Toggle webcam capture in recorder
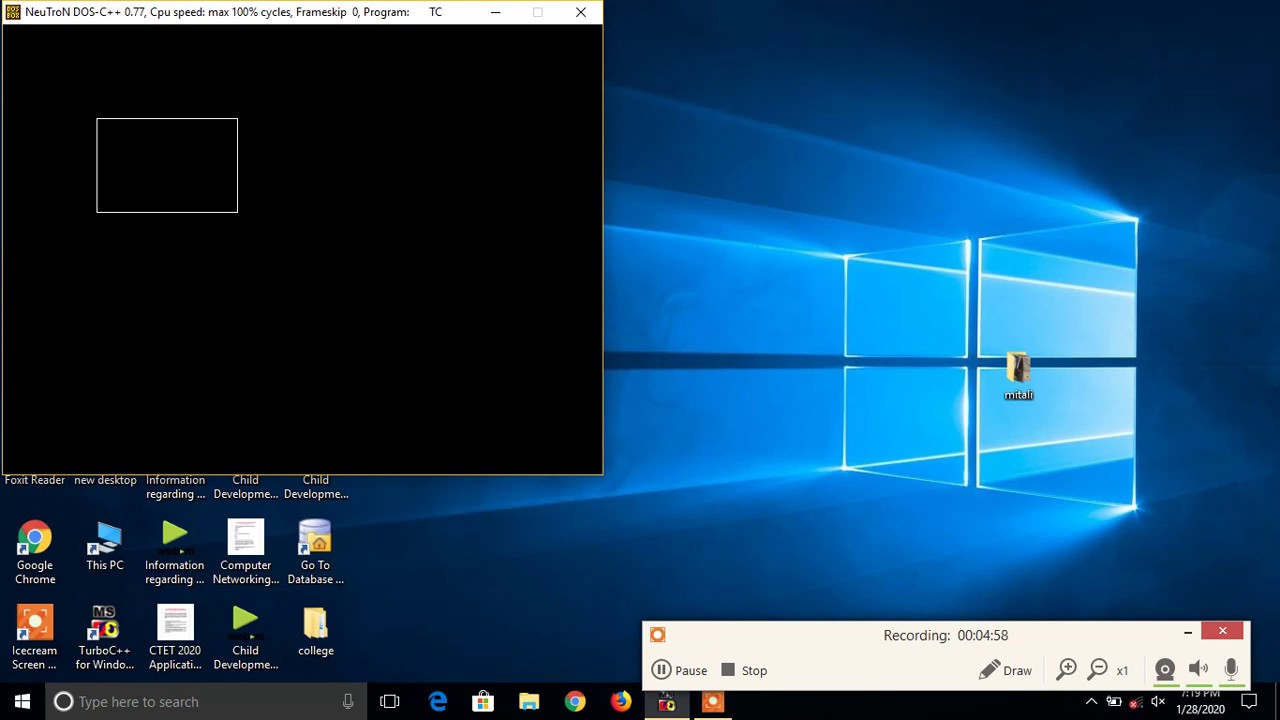The image size is (1280, 720). pos(1165,670)
